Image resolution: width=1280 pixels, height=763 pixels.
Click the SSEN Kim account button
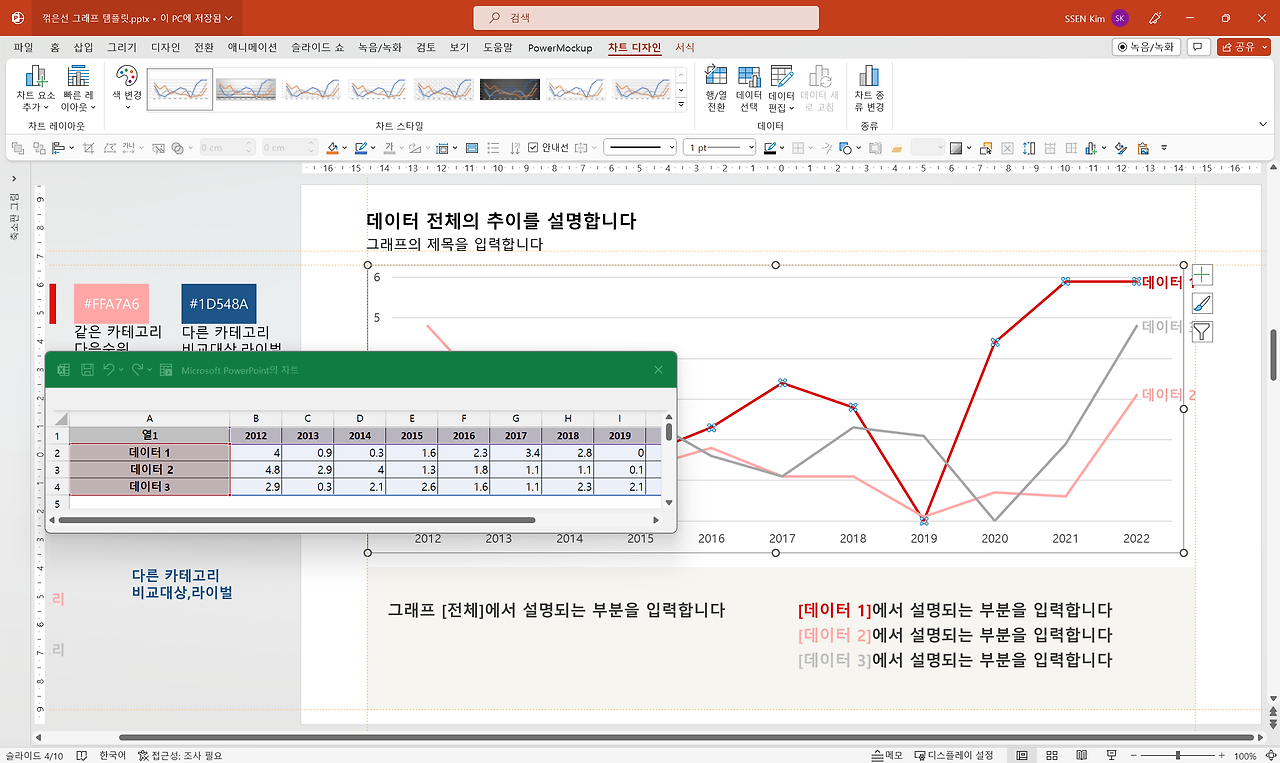[1098, 18]
